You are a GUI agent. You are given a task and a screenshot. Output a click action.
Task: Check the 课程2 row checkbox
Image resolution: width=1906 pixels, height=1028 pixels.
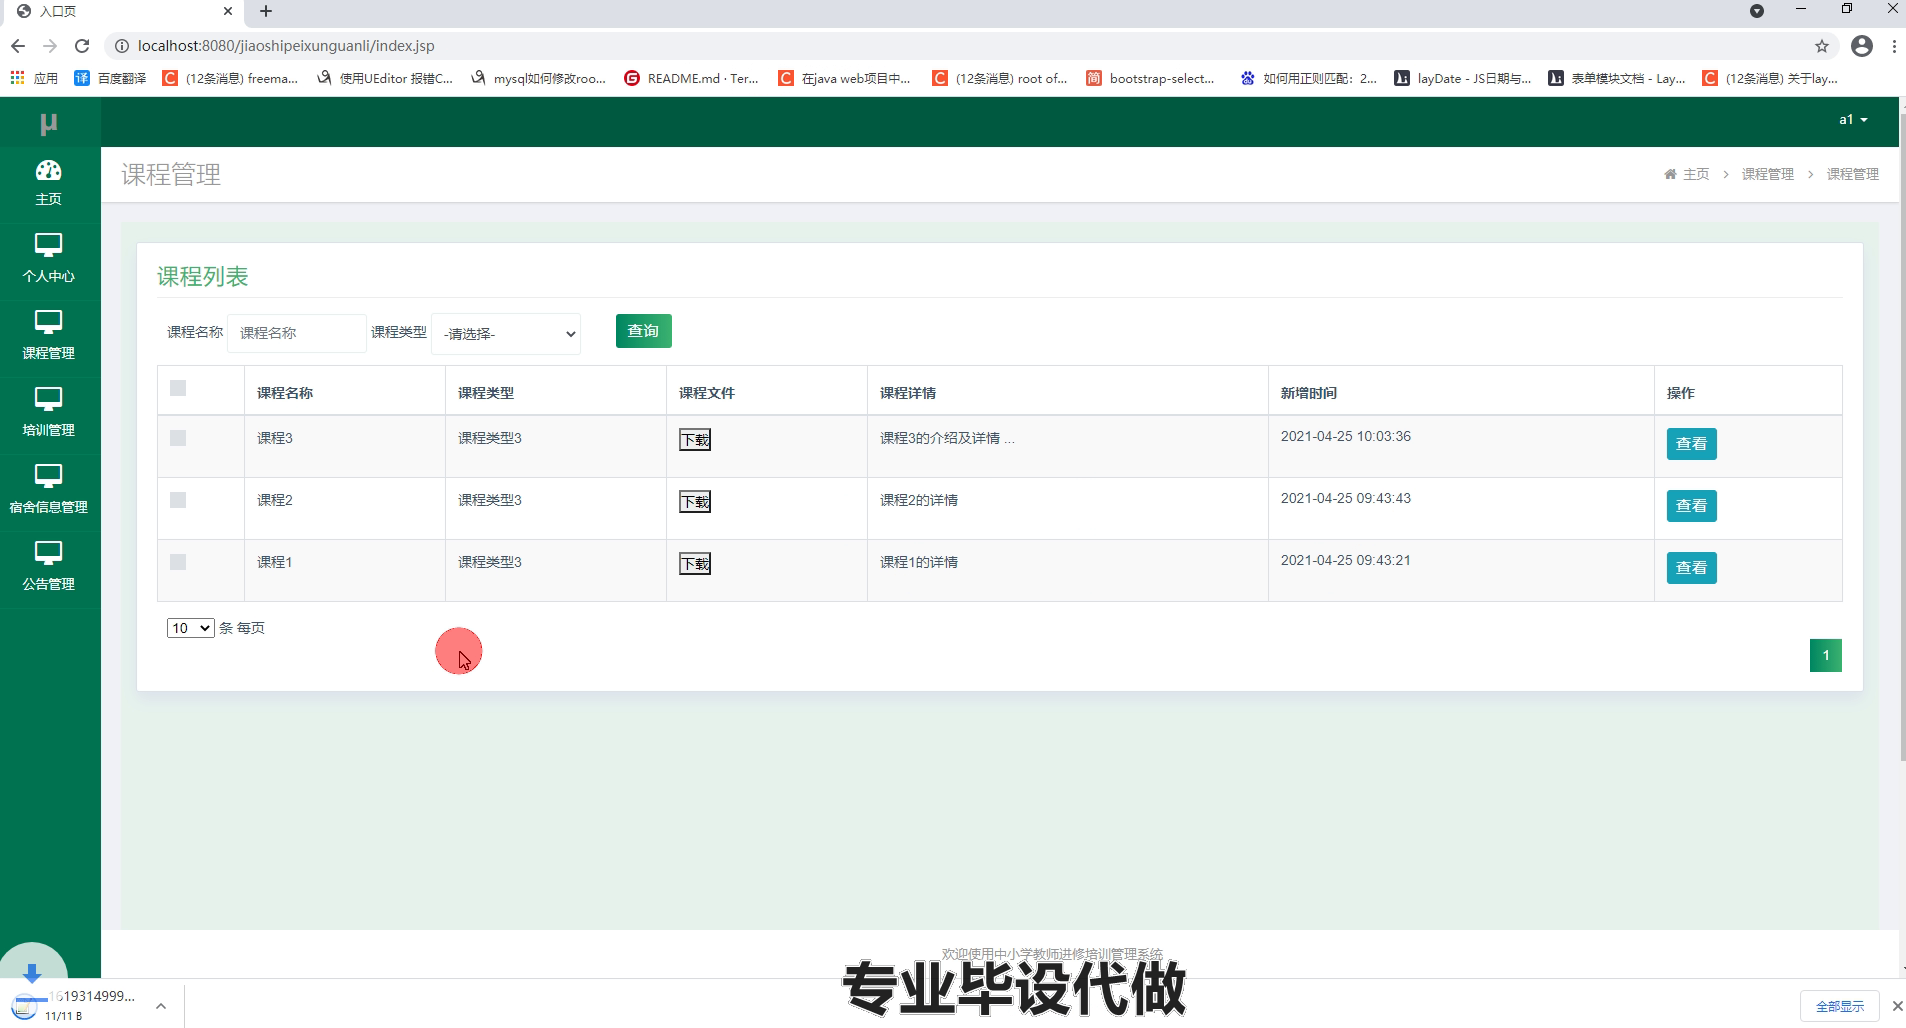178,500
